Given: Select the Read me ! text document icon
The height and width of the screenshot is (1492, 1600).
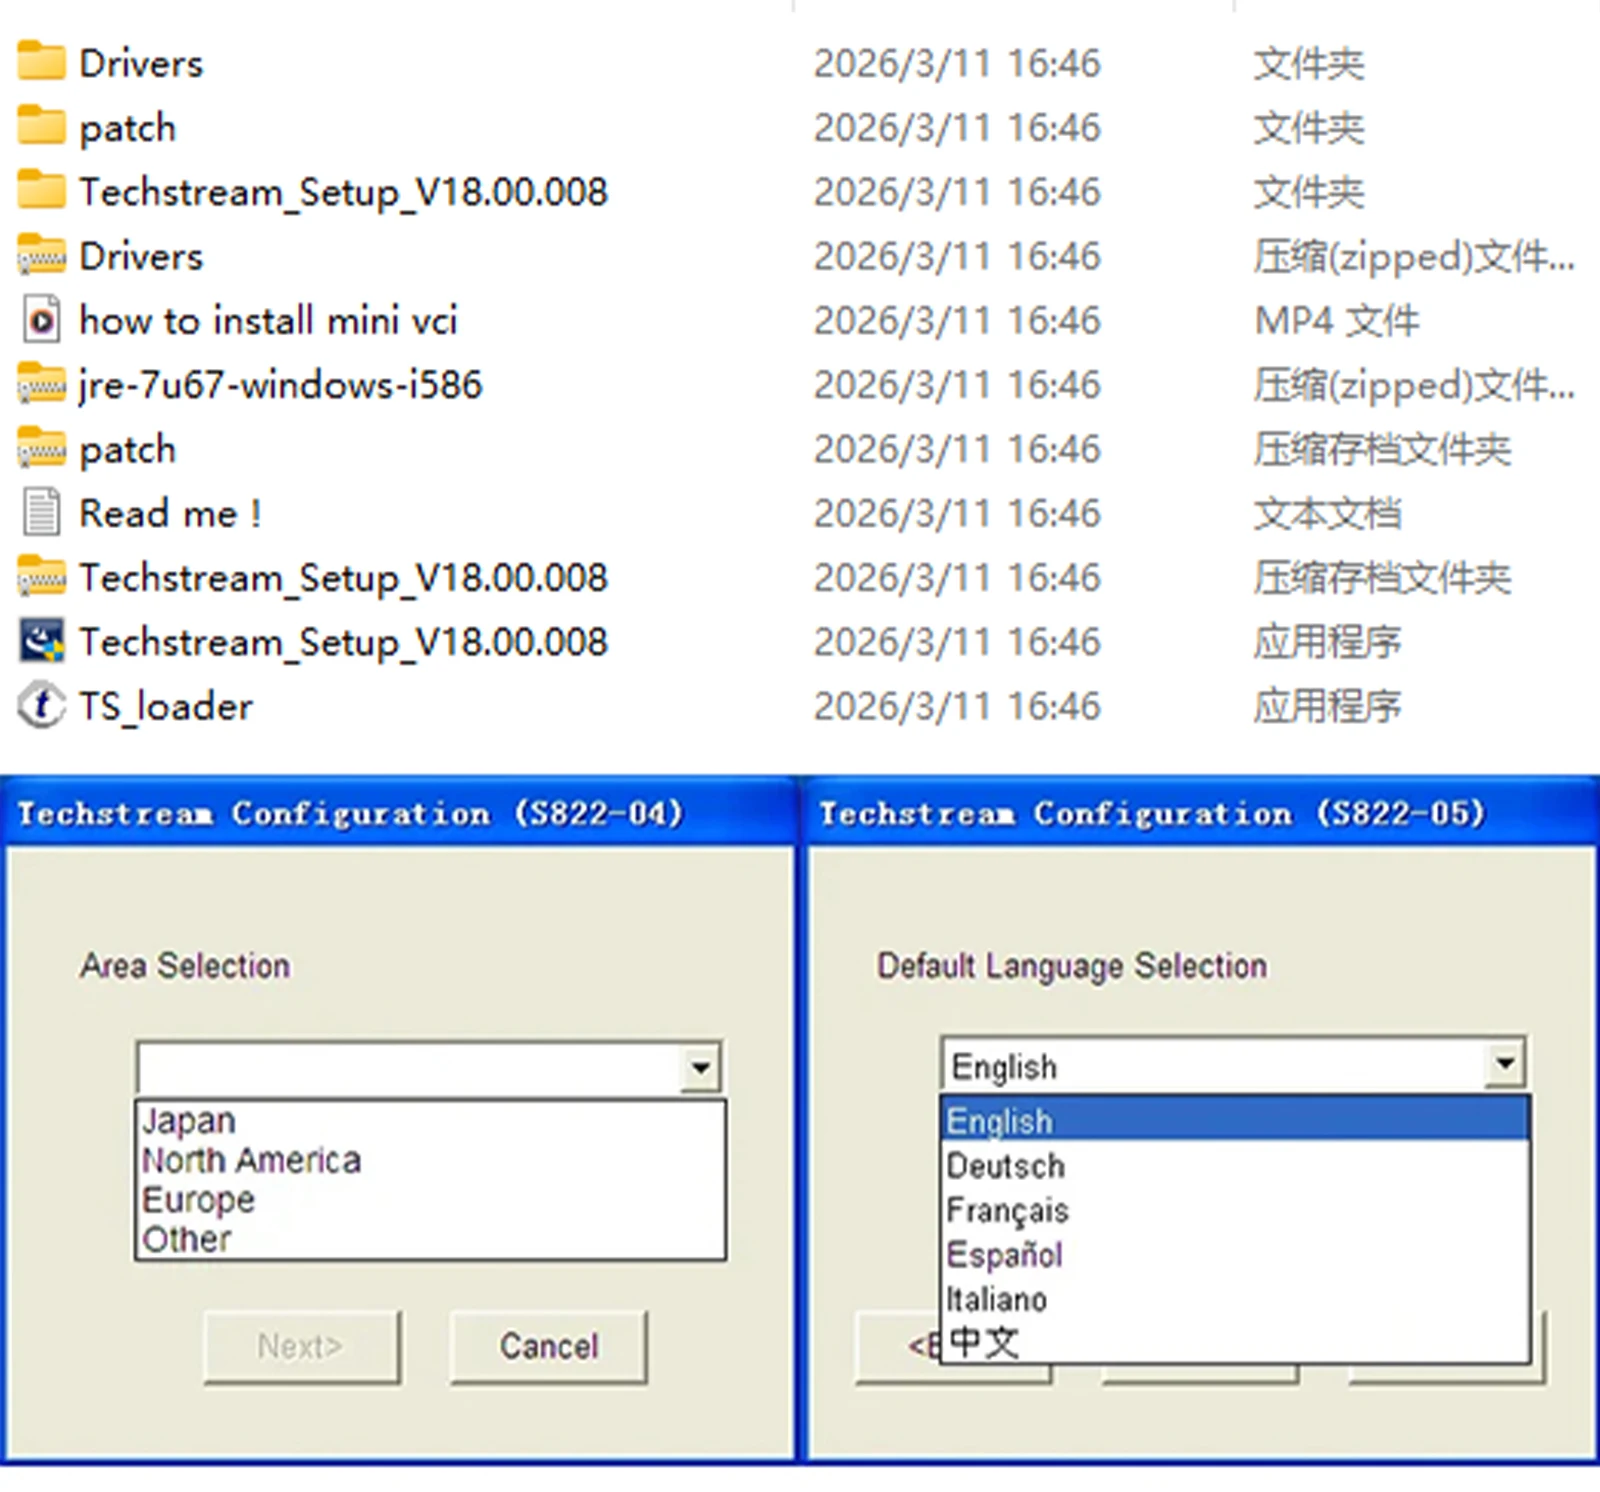Looking at the screenshot, I should pos(41,512).
